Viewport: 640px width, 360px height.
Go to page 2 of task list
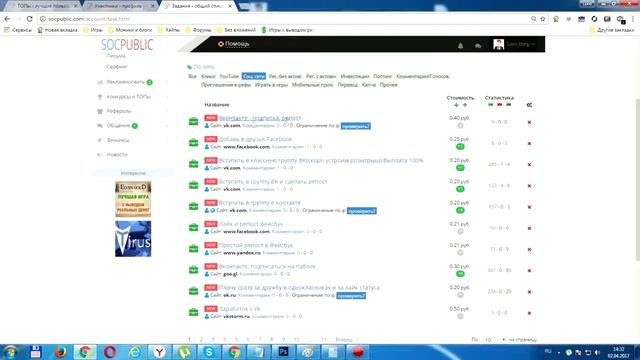click(x=201, y=340)
